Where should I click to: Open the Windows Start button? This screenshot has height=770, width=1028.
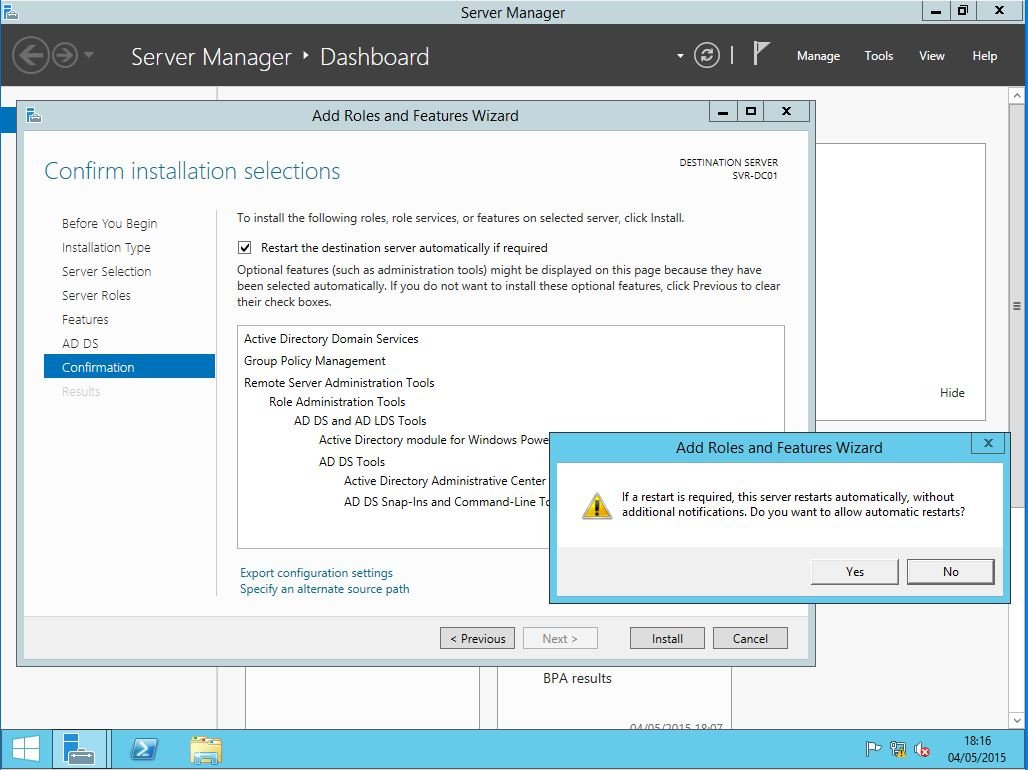tap(26, 749)
